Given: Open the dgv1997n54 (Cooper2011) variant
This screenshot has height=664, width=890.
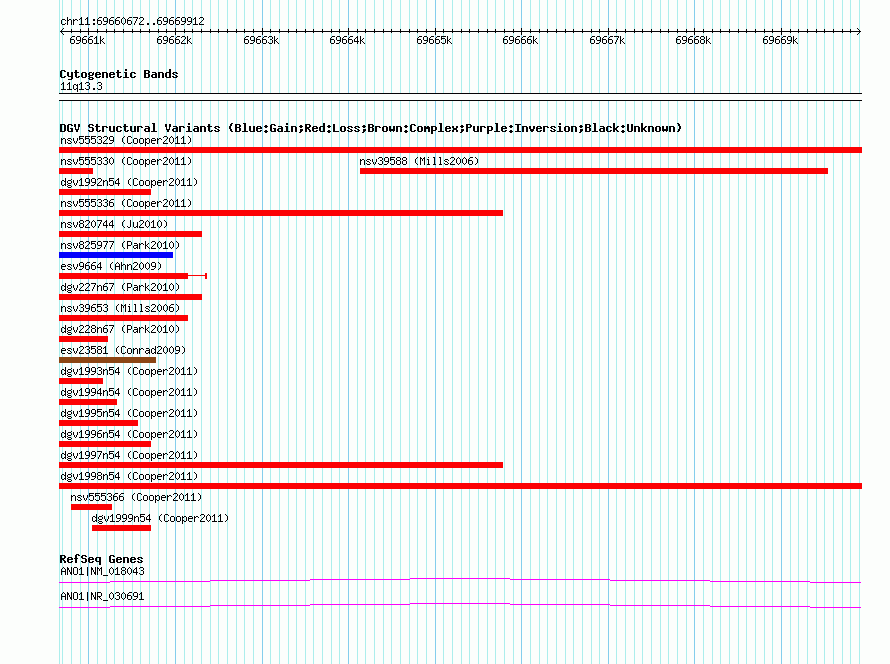Looking at the screenshot, I should (x=129, y=455).
